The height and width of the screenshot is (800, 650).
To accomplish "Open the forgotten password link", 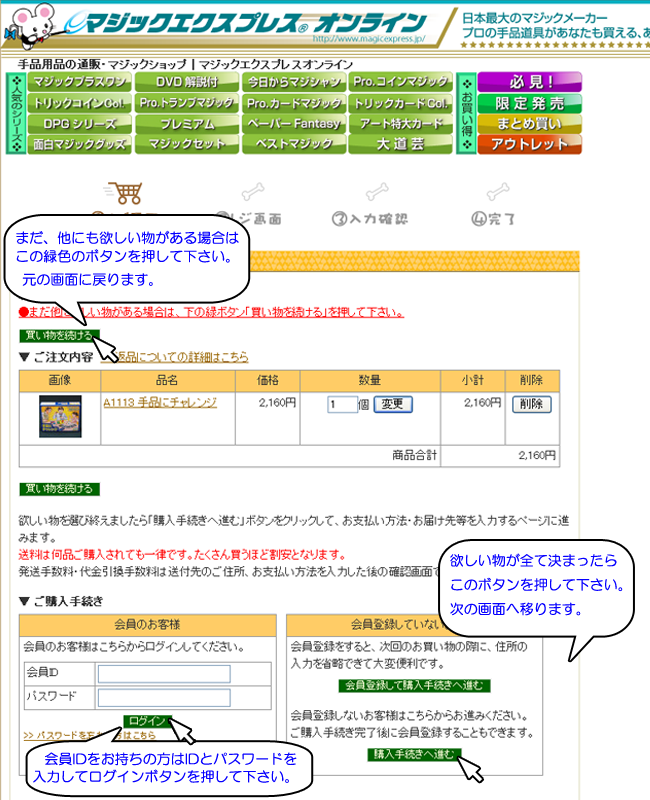I will pos(89,735).
